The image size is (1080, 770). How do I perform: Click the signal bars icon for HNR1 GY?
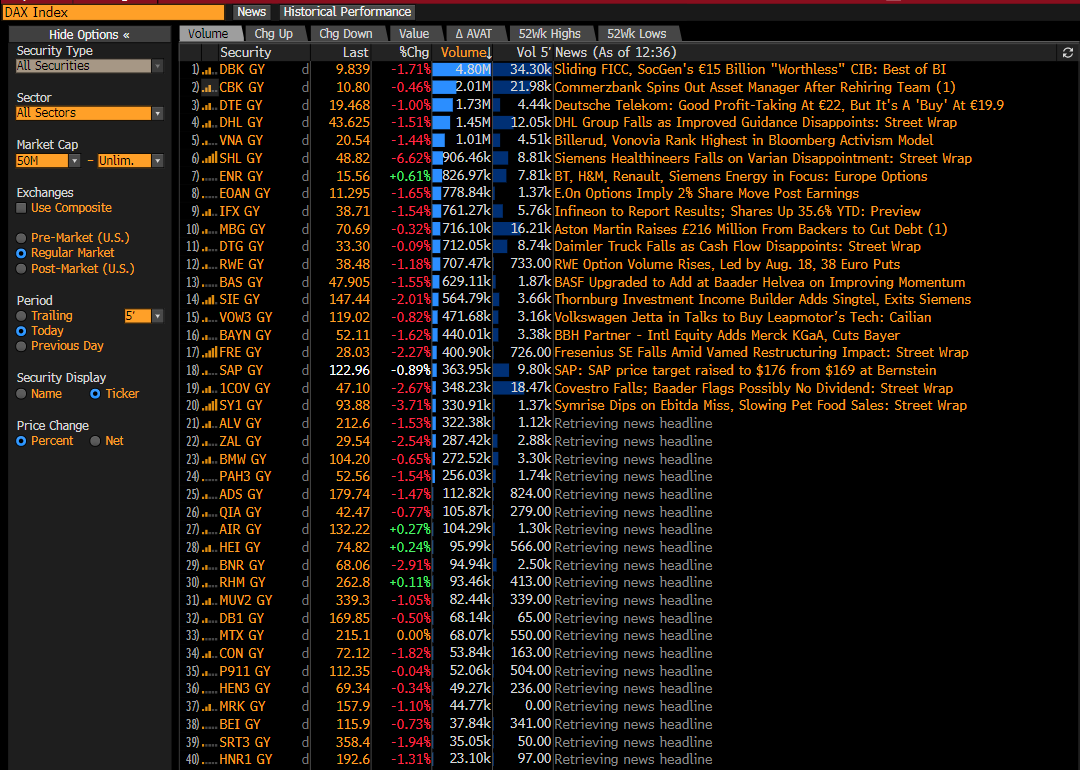pyautogui.click(x=209, y=760)
